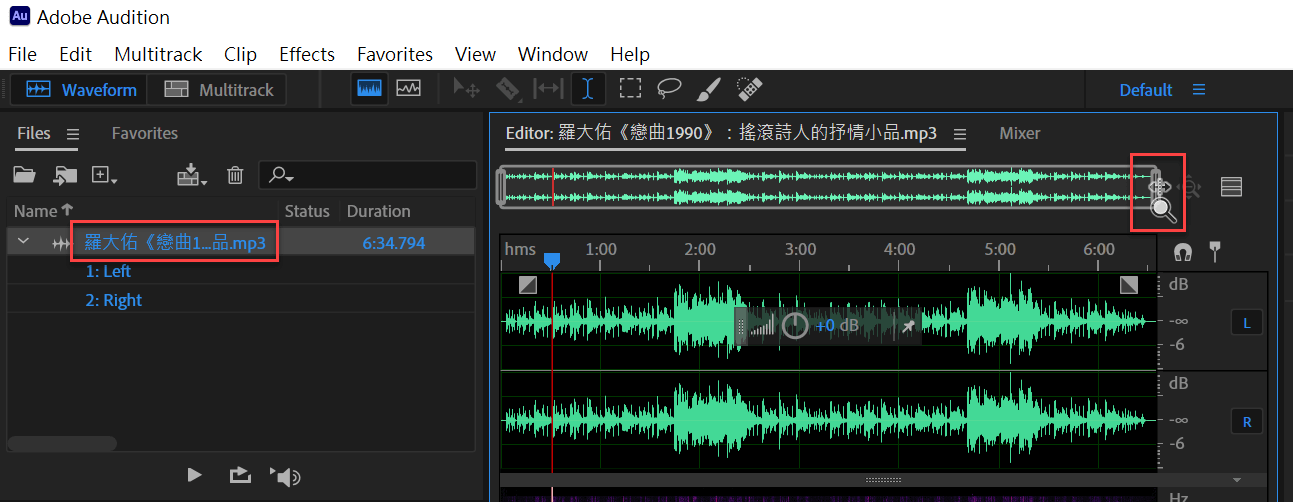
Task: Switch to Multitrack editor view
Action: tap(218, 90)
